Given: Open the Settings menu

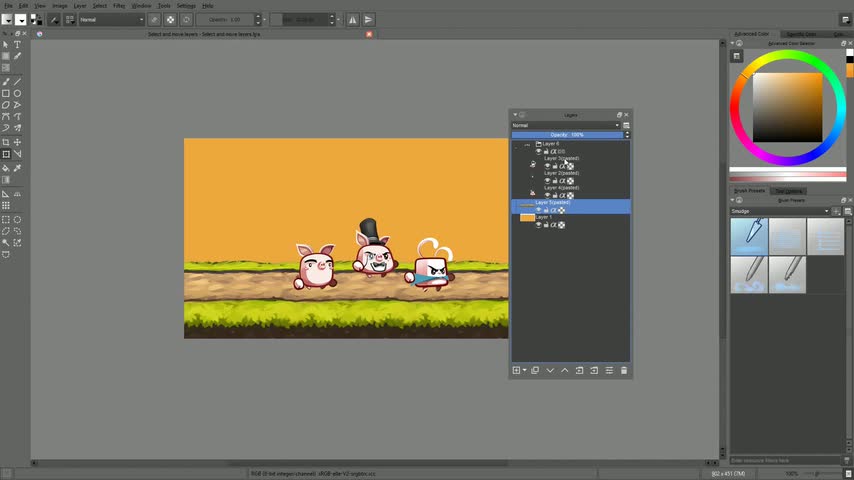Looking at the screenshot, I should tap(186, 6).
